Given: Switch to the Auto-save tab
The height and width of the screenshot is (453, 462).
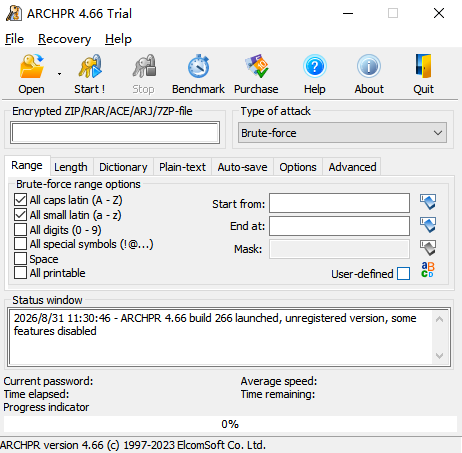Looking at the screenshot, I should point(242,167).
